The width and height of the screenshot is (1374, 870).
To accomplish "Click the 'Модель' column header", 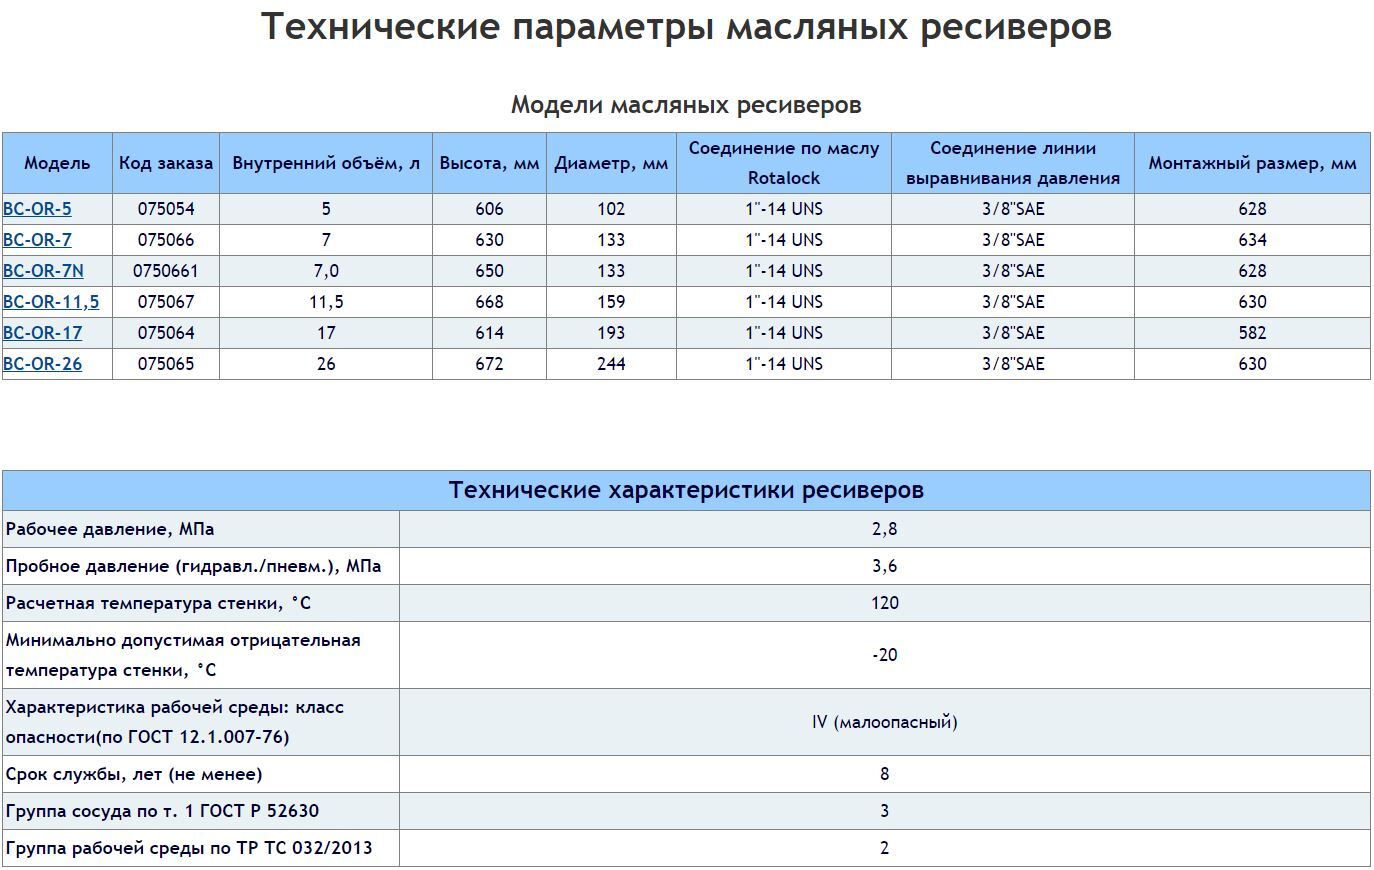I will (x=57, y=163).
